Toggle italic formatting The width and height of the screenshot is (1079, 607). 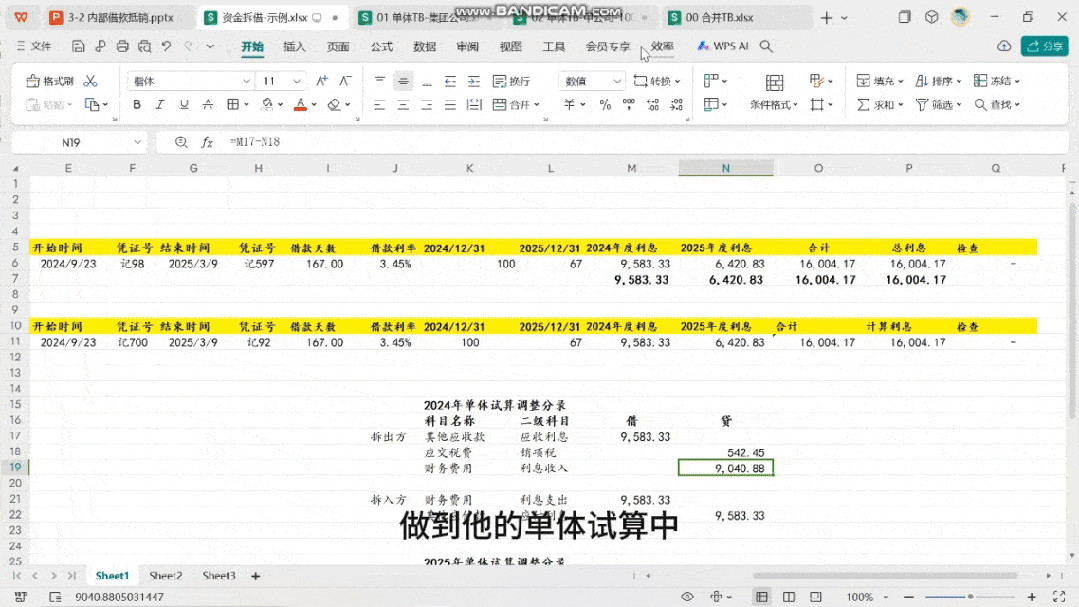tap(160, 105)
